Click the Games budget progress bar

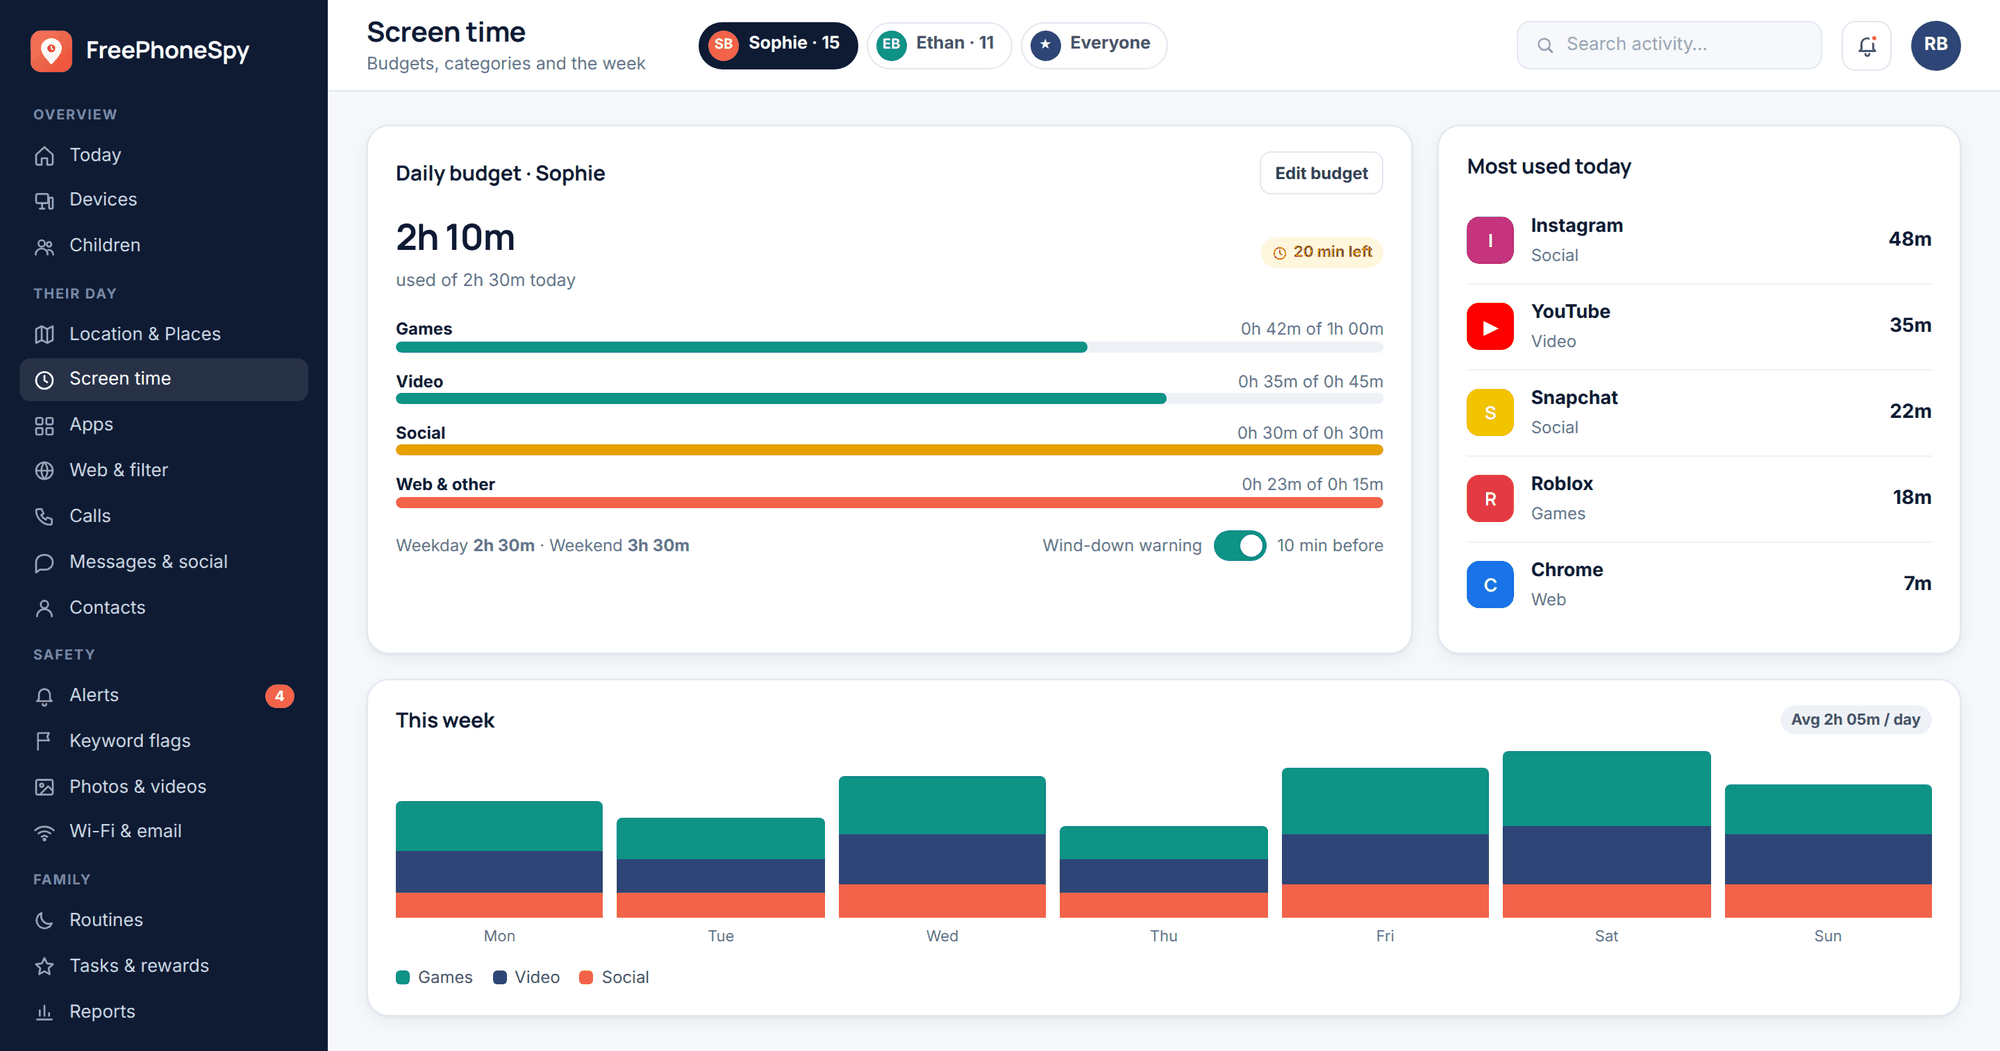pos(889,348)
